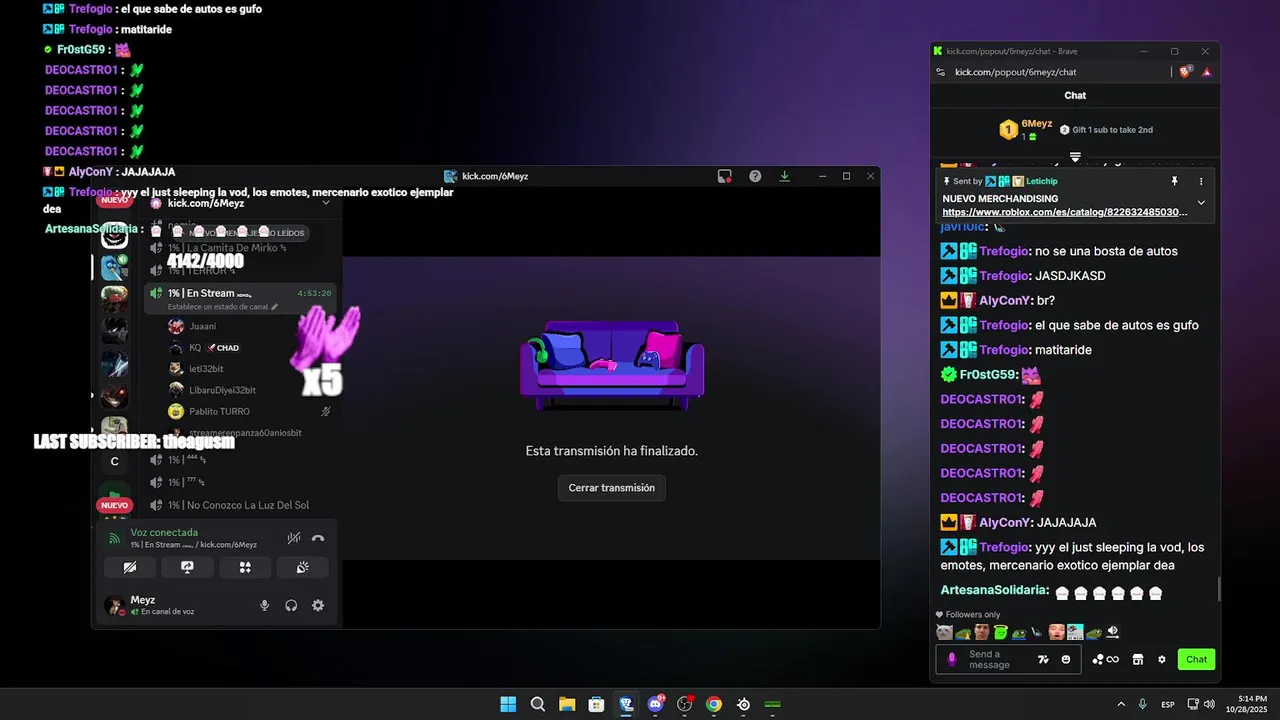Expand pinned message with chevron arrow
Image resolution: width=1280 pixels, height=720 pixels.
pos(1201,202)
